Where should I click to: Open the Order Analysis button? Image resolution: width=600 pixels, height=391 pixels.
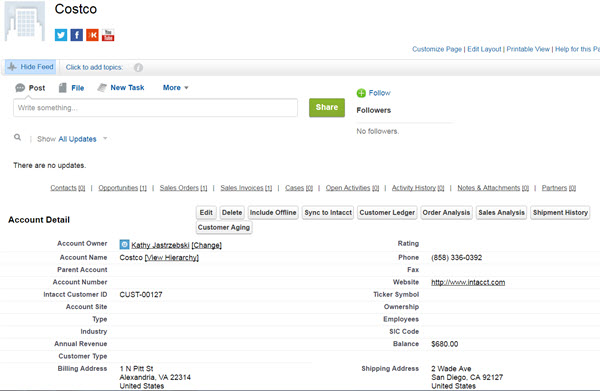pyautogui.click(x=446, y=213)
